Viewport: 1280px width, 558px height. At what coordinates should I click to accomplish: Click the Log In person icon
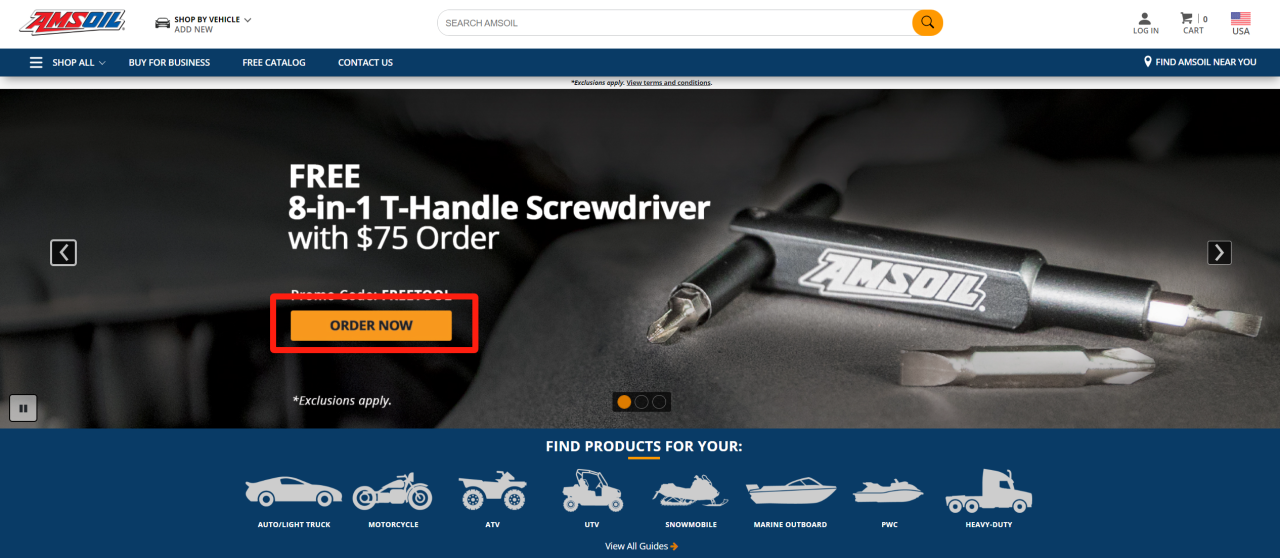[x=1145, y=18]
